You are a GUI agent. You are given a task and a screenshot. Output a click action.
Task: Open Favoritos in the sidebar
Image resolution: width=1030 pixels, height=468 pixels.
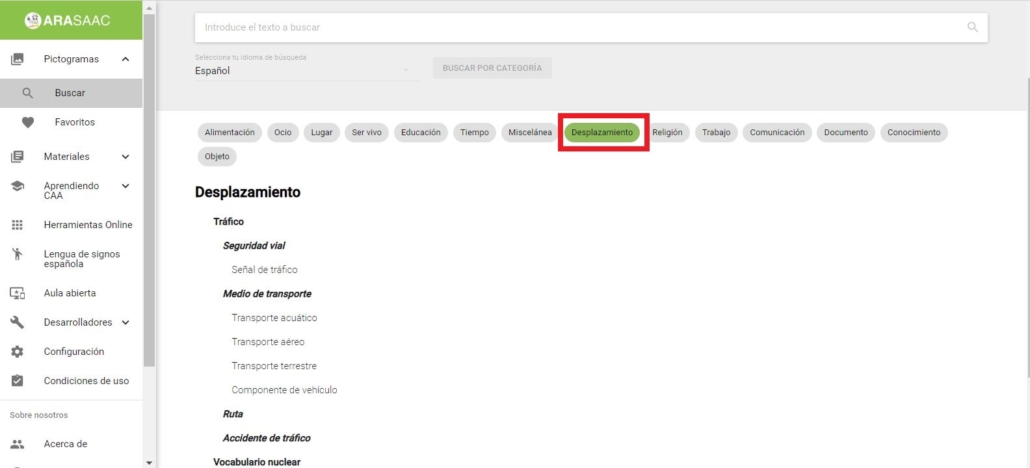tap(71, 122)
